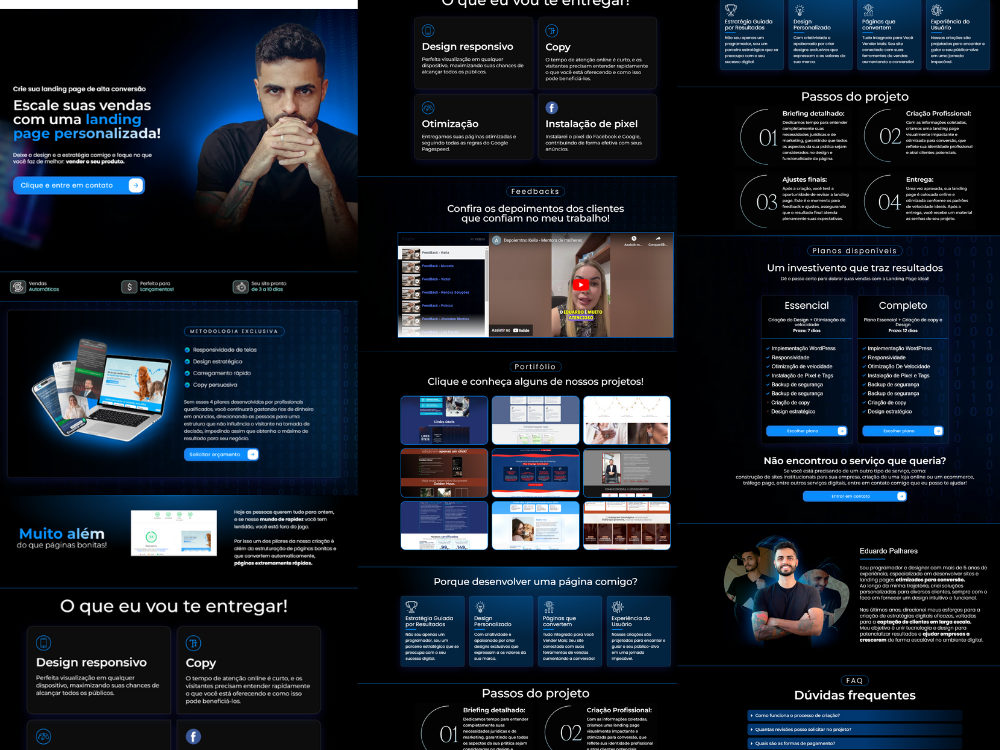Image resolution: width=1000 pixels, height=750 pixels.
Task: Click the photo of Eduardo Palhares with crossed arms
Action: tap(786, 593)
